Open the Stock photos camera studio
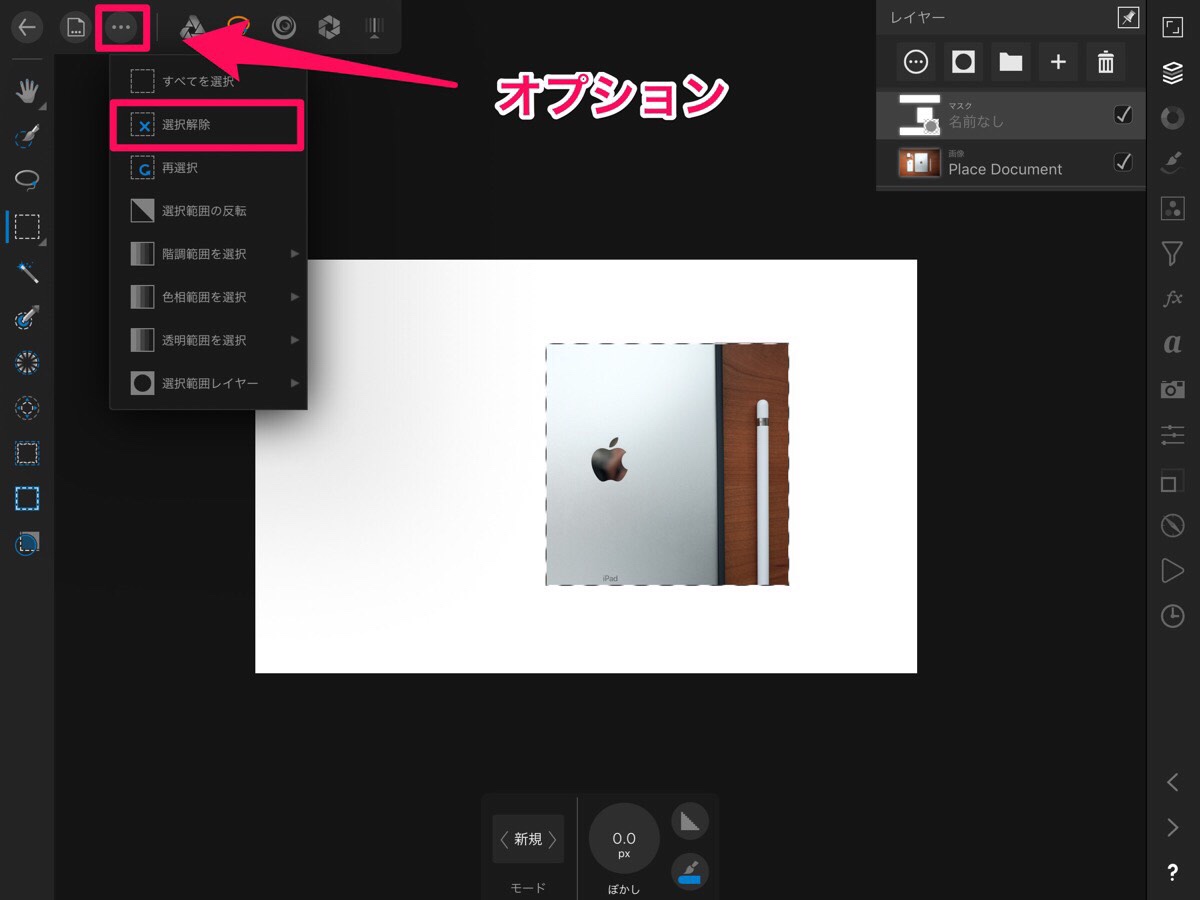Image resolution: width=1200 pixels, height=900 pixels. (x=1173, y=389)
